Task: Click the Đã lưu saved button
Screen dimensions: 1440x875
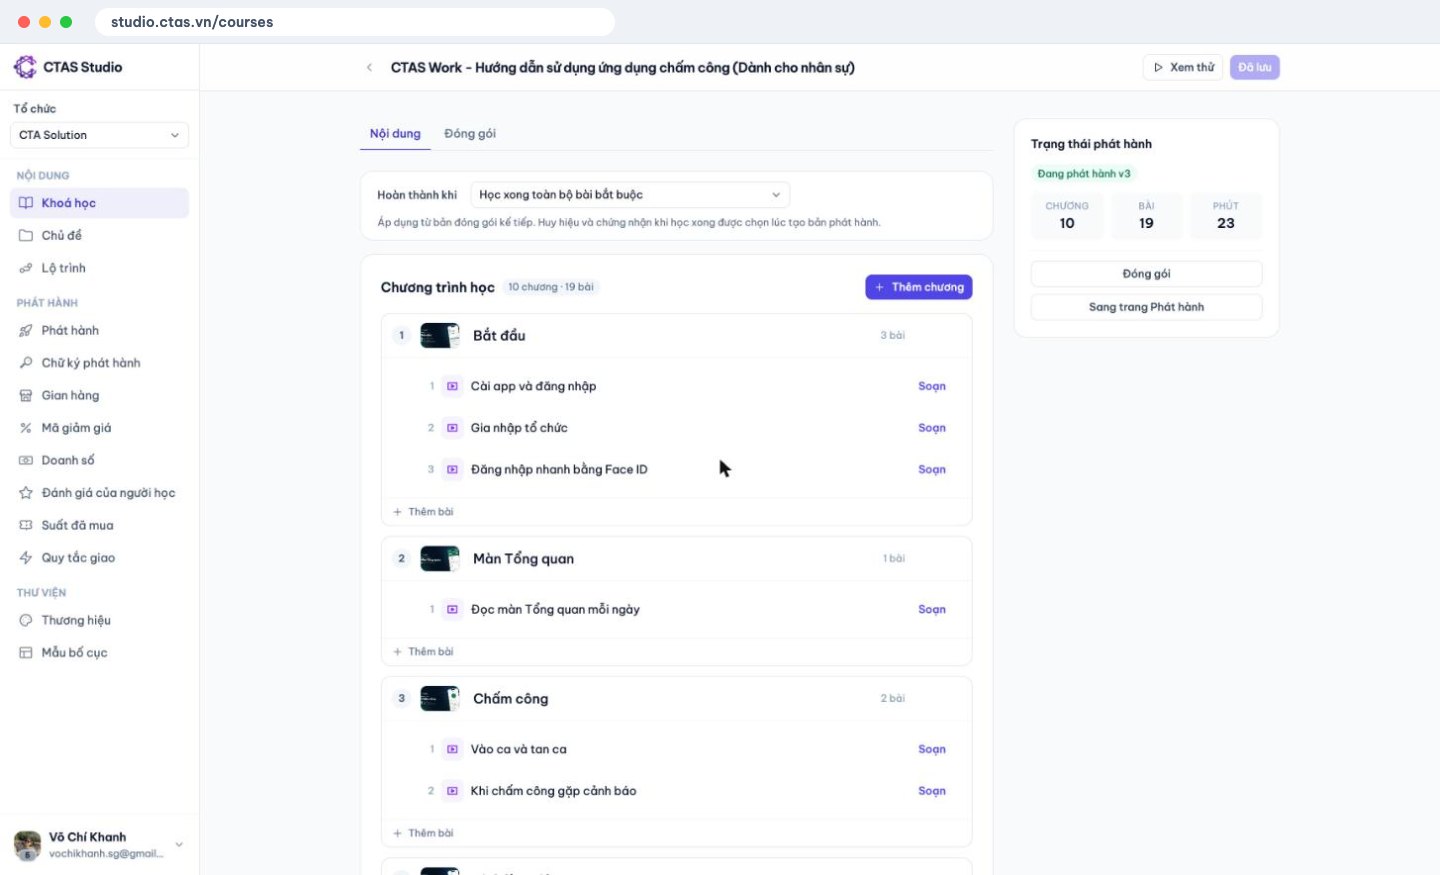Action: 1255,67
